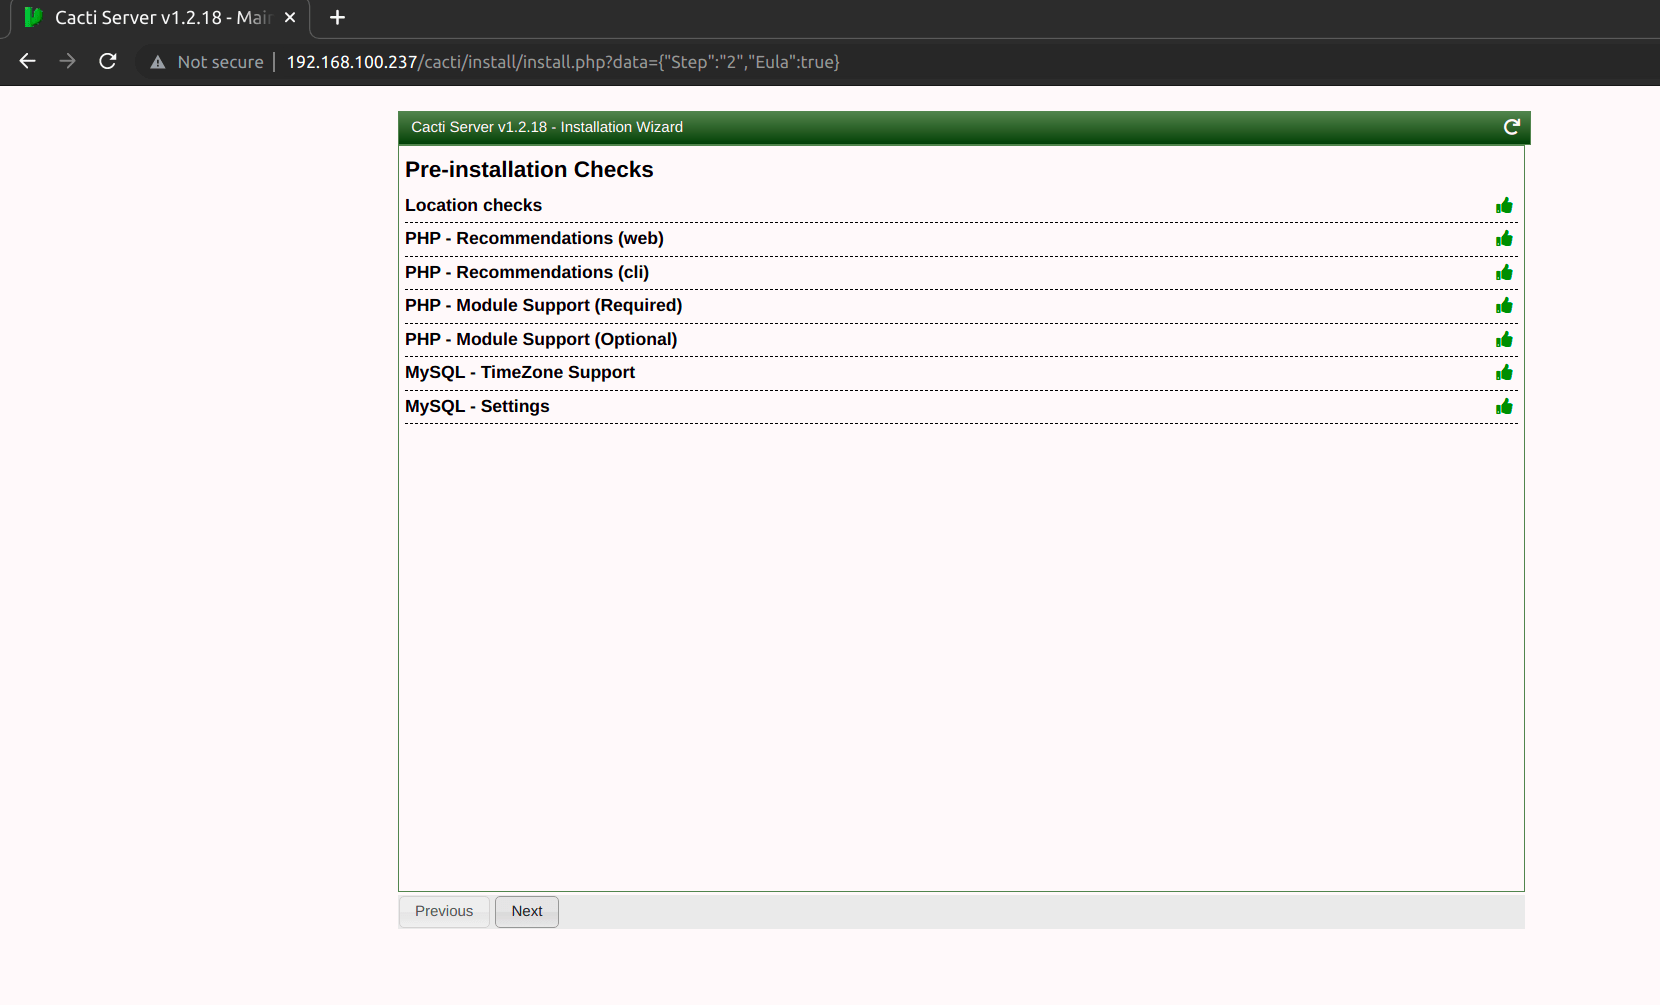Open a new browser tab
Image resolution: width=1660 pixels, height=1005 pixels.
pos(337,17)
